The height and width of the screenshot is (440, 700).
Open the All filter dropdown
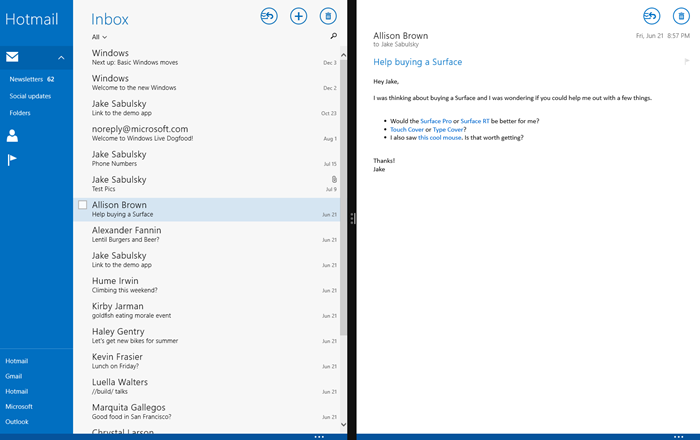[99, 37]
